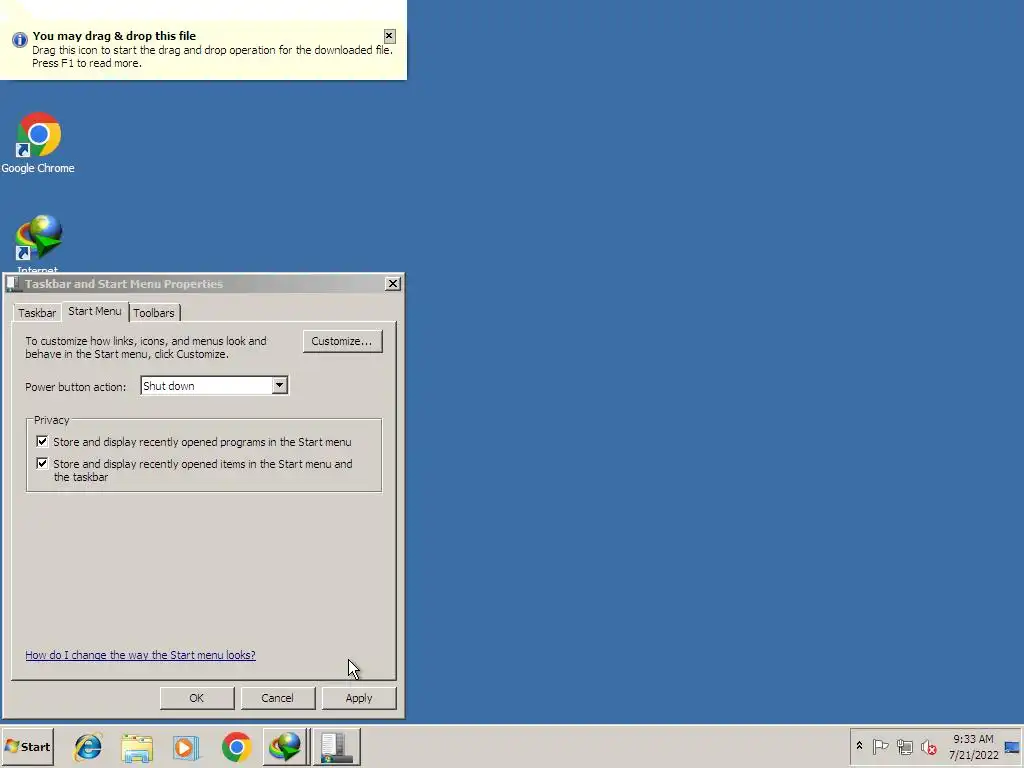Close the Taskbar and Start Menu Properties dialog
The width and height of the screenshot is (1024, 768).
click(392, 283)
